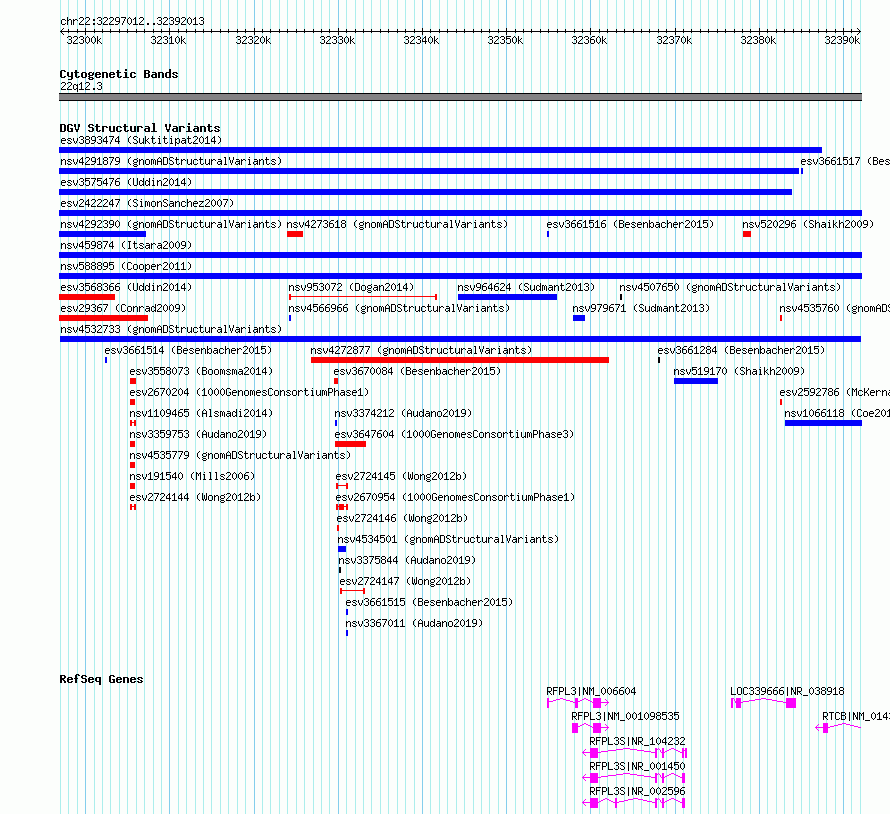Click the red bar under esv3568366

pos(87,297)
